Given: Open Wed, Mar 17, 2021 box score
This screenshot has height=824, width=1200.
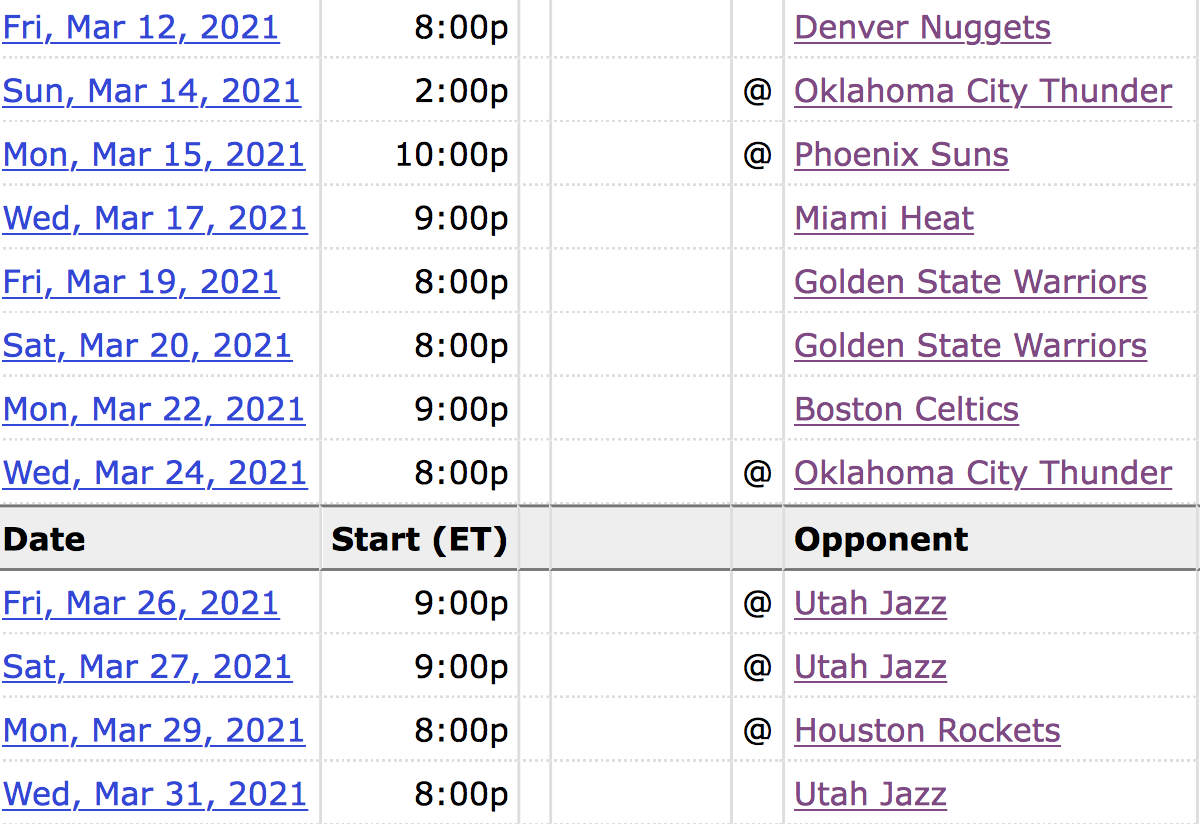Looking at the screenshot, I should [x=155, y=218].
